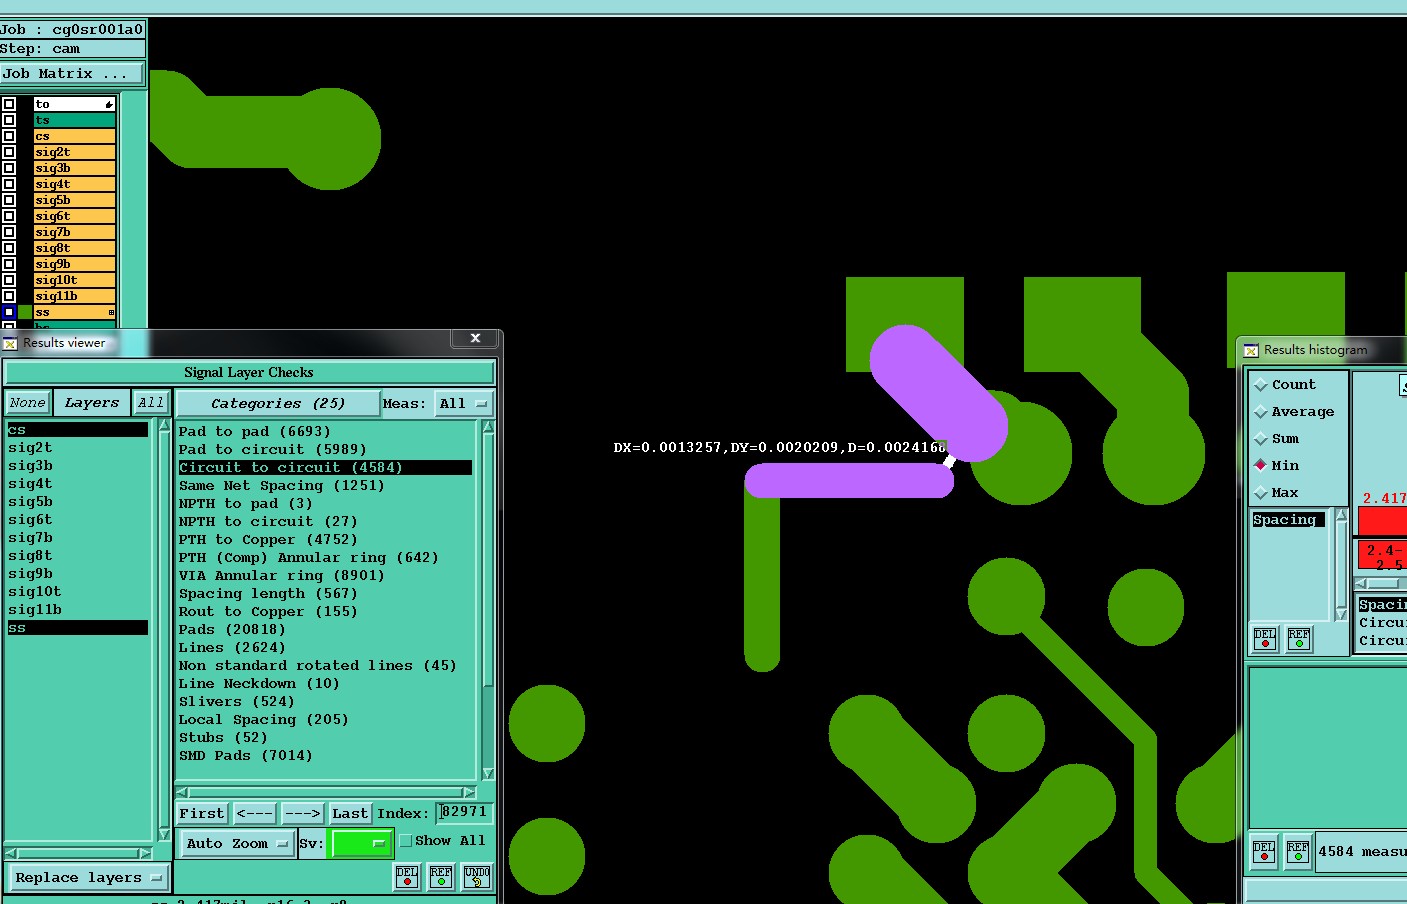Click the Categories (25) header button
This screenshot has height=904, width=1407.
pos(278,403)
